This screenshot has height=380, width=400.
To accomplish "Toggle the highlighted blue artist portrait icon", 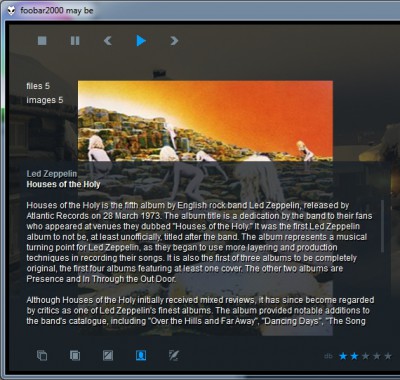I will [141, 355].
